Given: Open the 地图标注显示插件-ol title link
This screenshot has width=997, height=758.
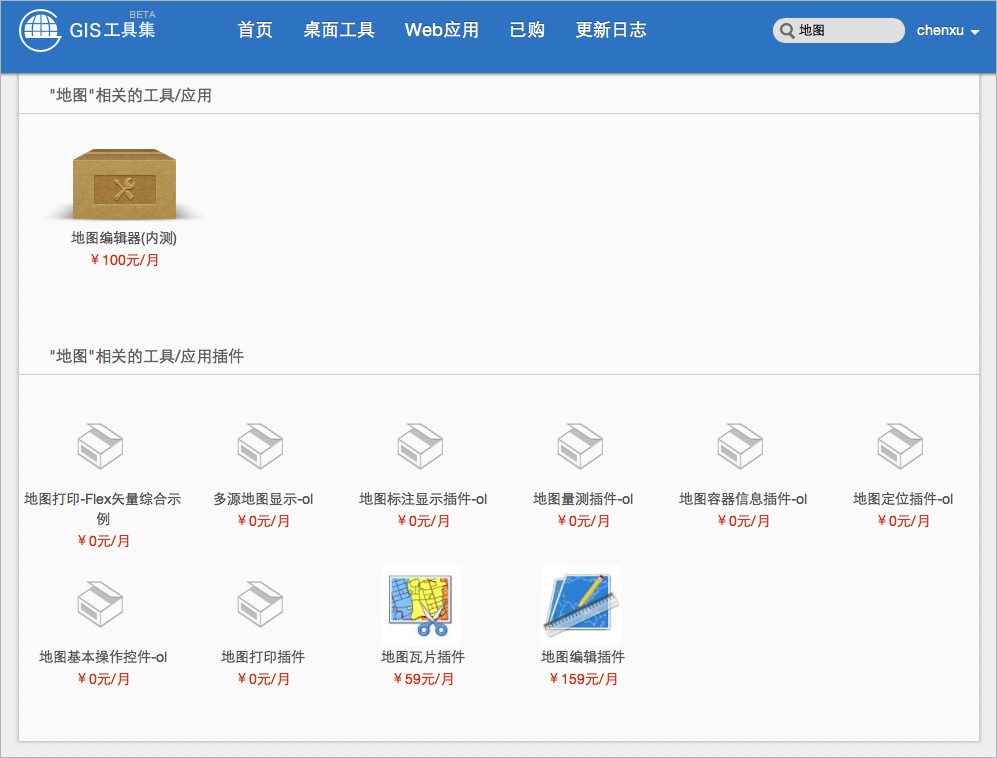Looking at the screenshot, I should (x=423, y=499).
